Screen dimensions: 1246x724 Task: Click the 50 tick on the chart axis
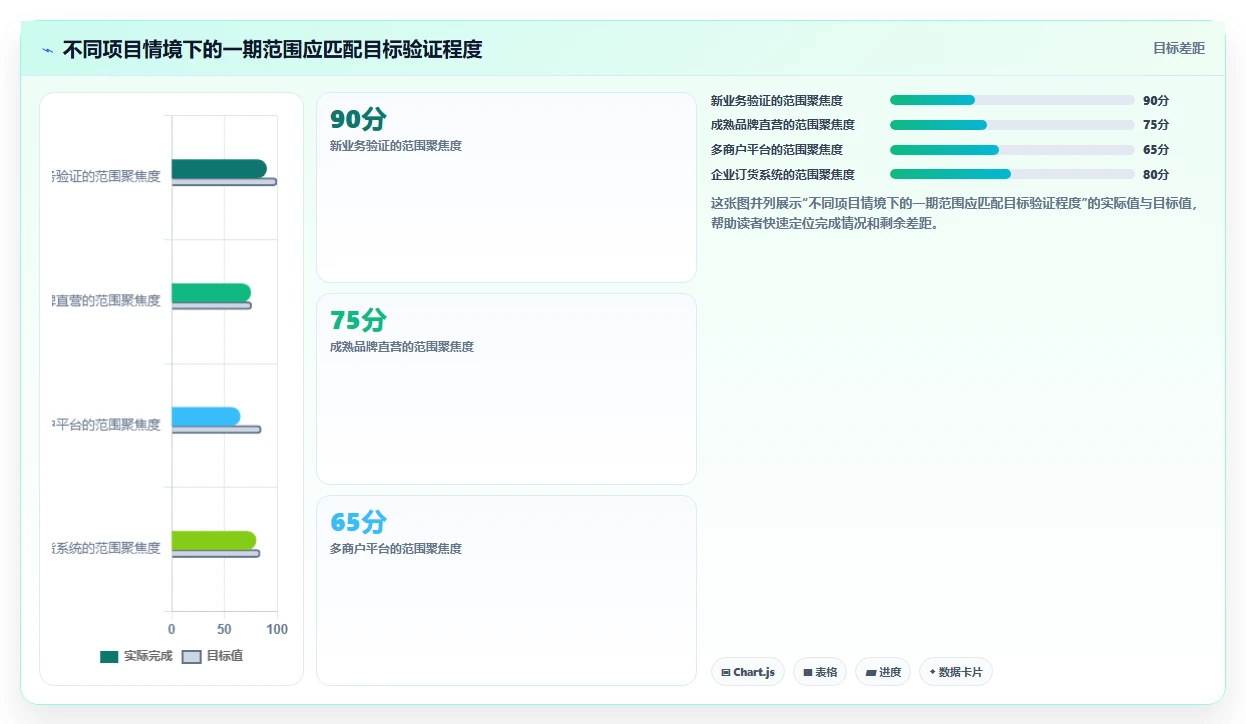[225, 630]
